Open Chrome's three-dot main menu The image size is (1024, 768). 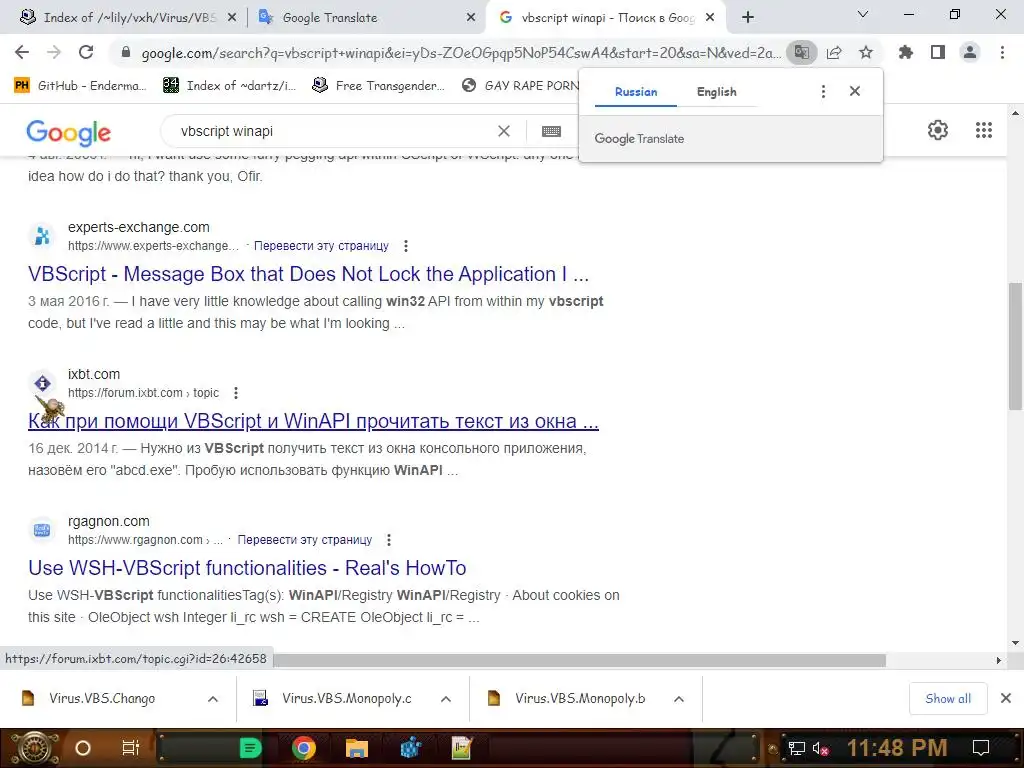coord(1002,52)
